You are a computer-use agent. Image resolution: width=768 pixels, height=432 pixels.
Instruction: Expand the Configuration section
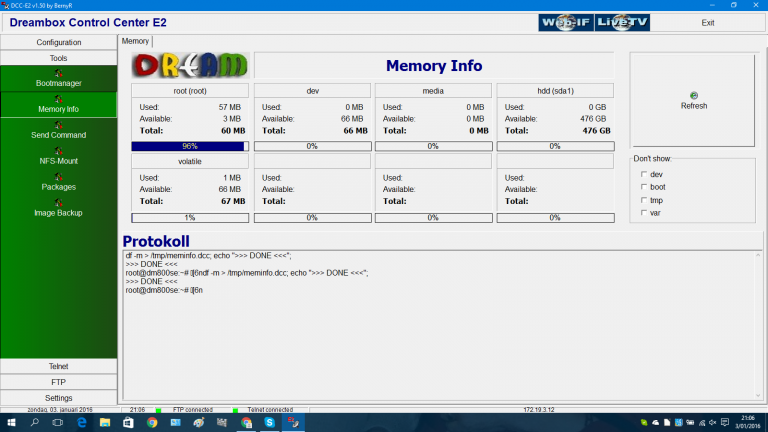pyautogui.click(x=58, y=42)
